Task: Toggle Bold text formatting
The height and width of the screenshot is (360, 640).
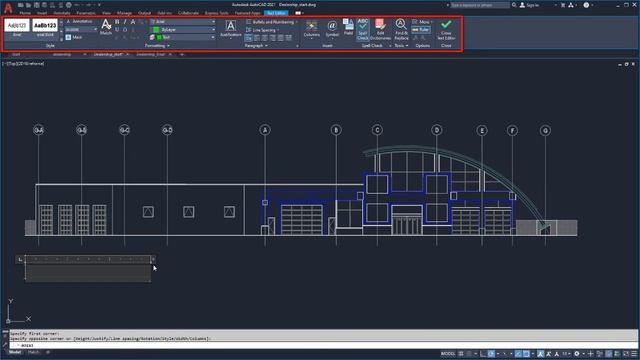Action: click(x=117, y=22)
